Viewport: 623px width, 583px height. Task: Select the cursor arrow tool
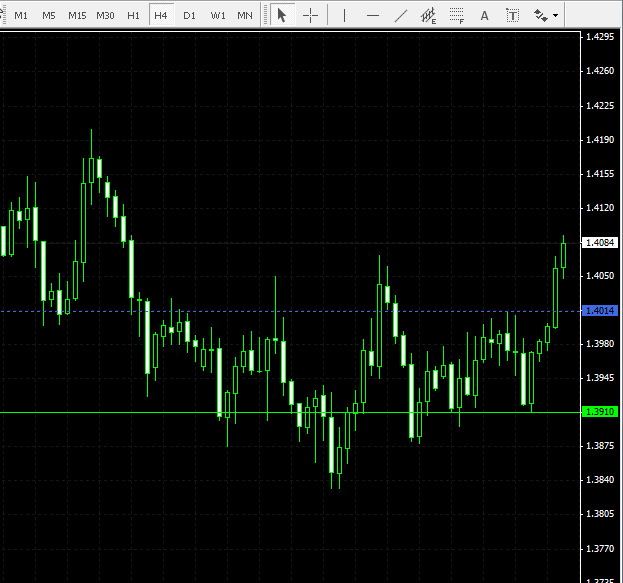pos(282,15)
